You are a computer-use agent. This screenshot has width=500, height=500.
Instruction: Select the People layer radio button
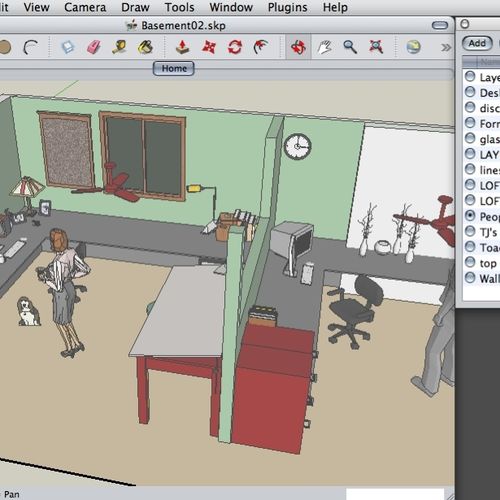470,216
